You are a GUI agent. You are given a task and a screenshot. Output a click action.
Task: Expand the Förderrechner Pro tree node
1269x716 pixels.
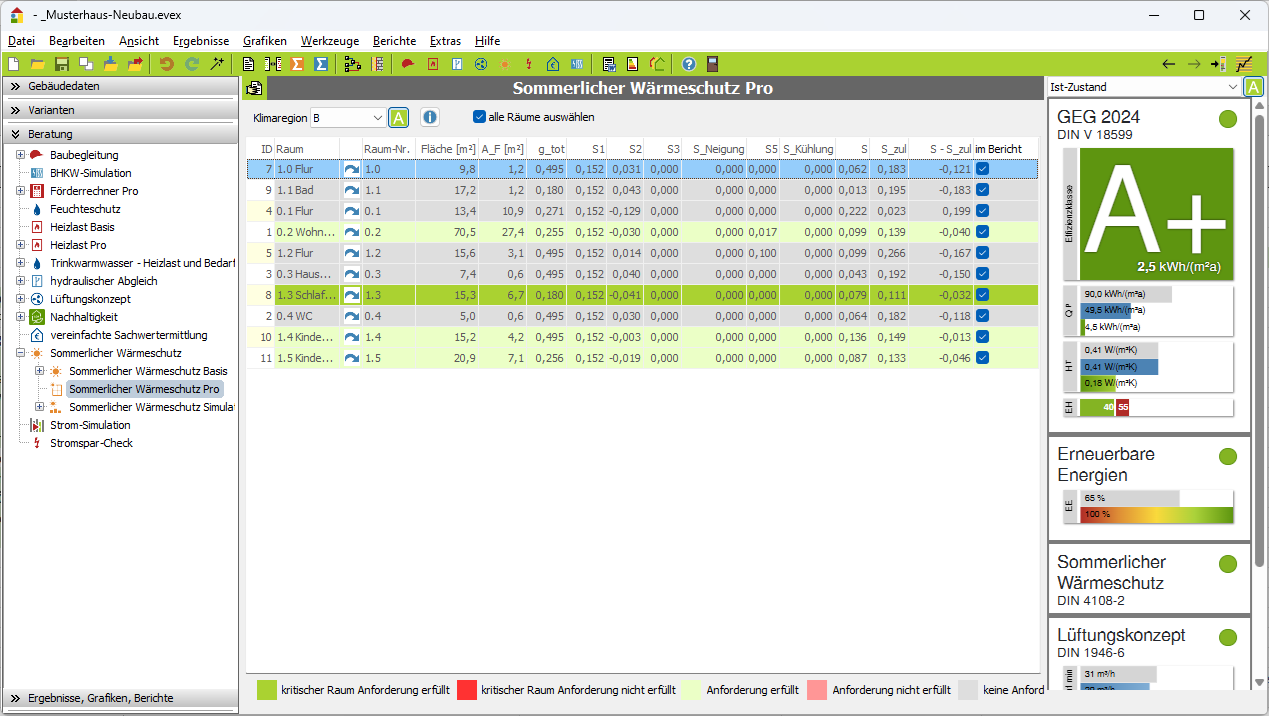[x=21, y=191]
